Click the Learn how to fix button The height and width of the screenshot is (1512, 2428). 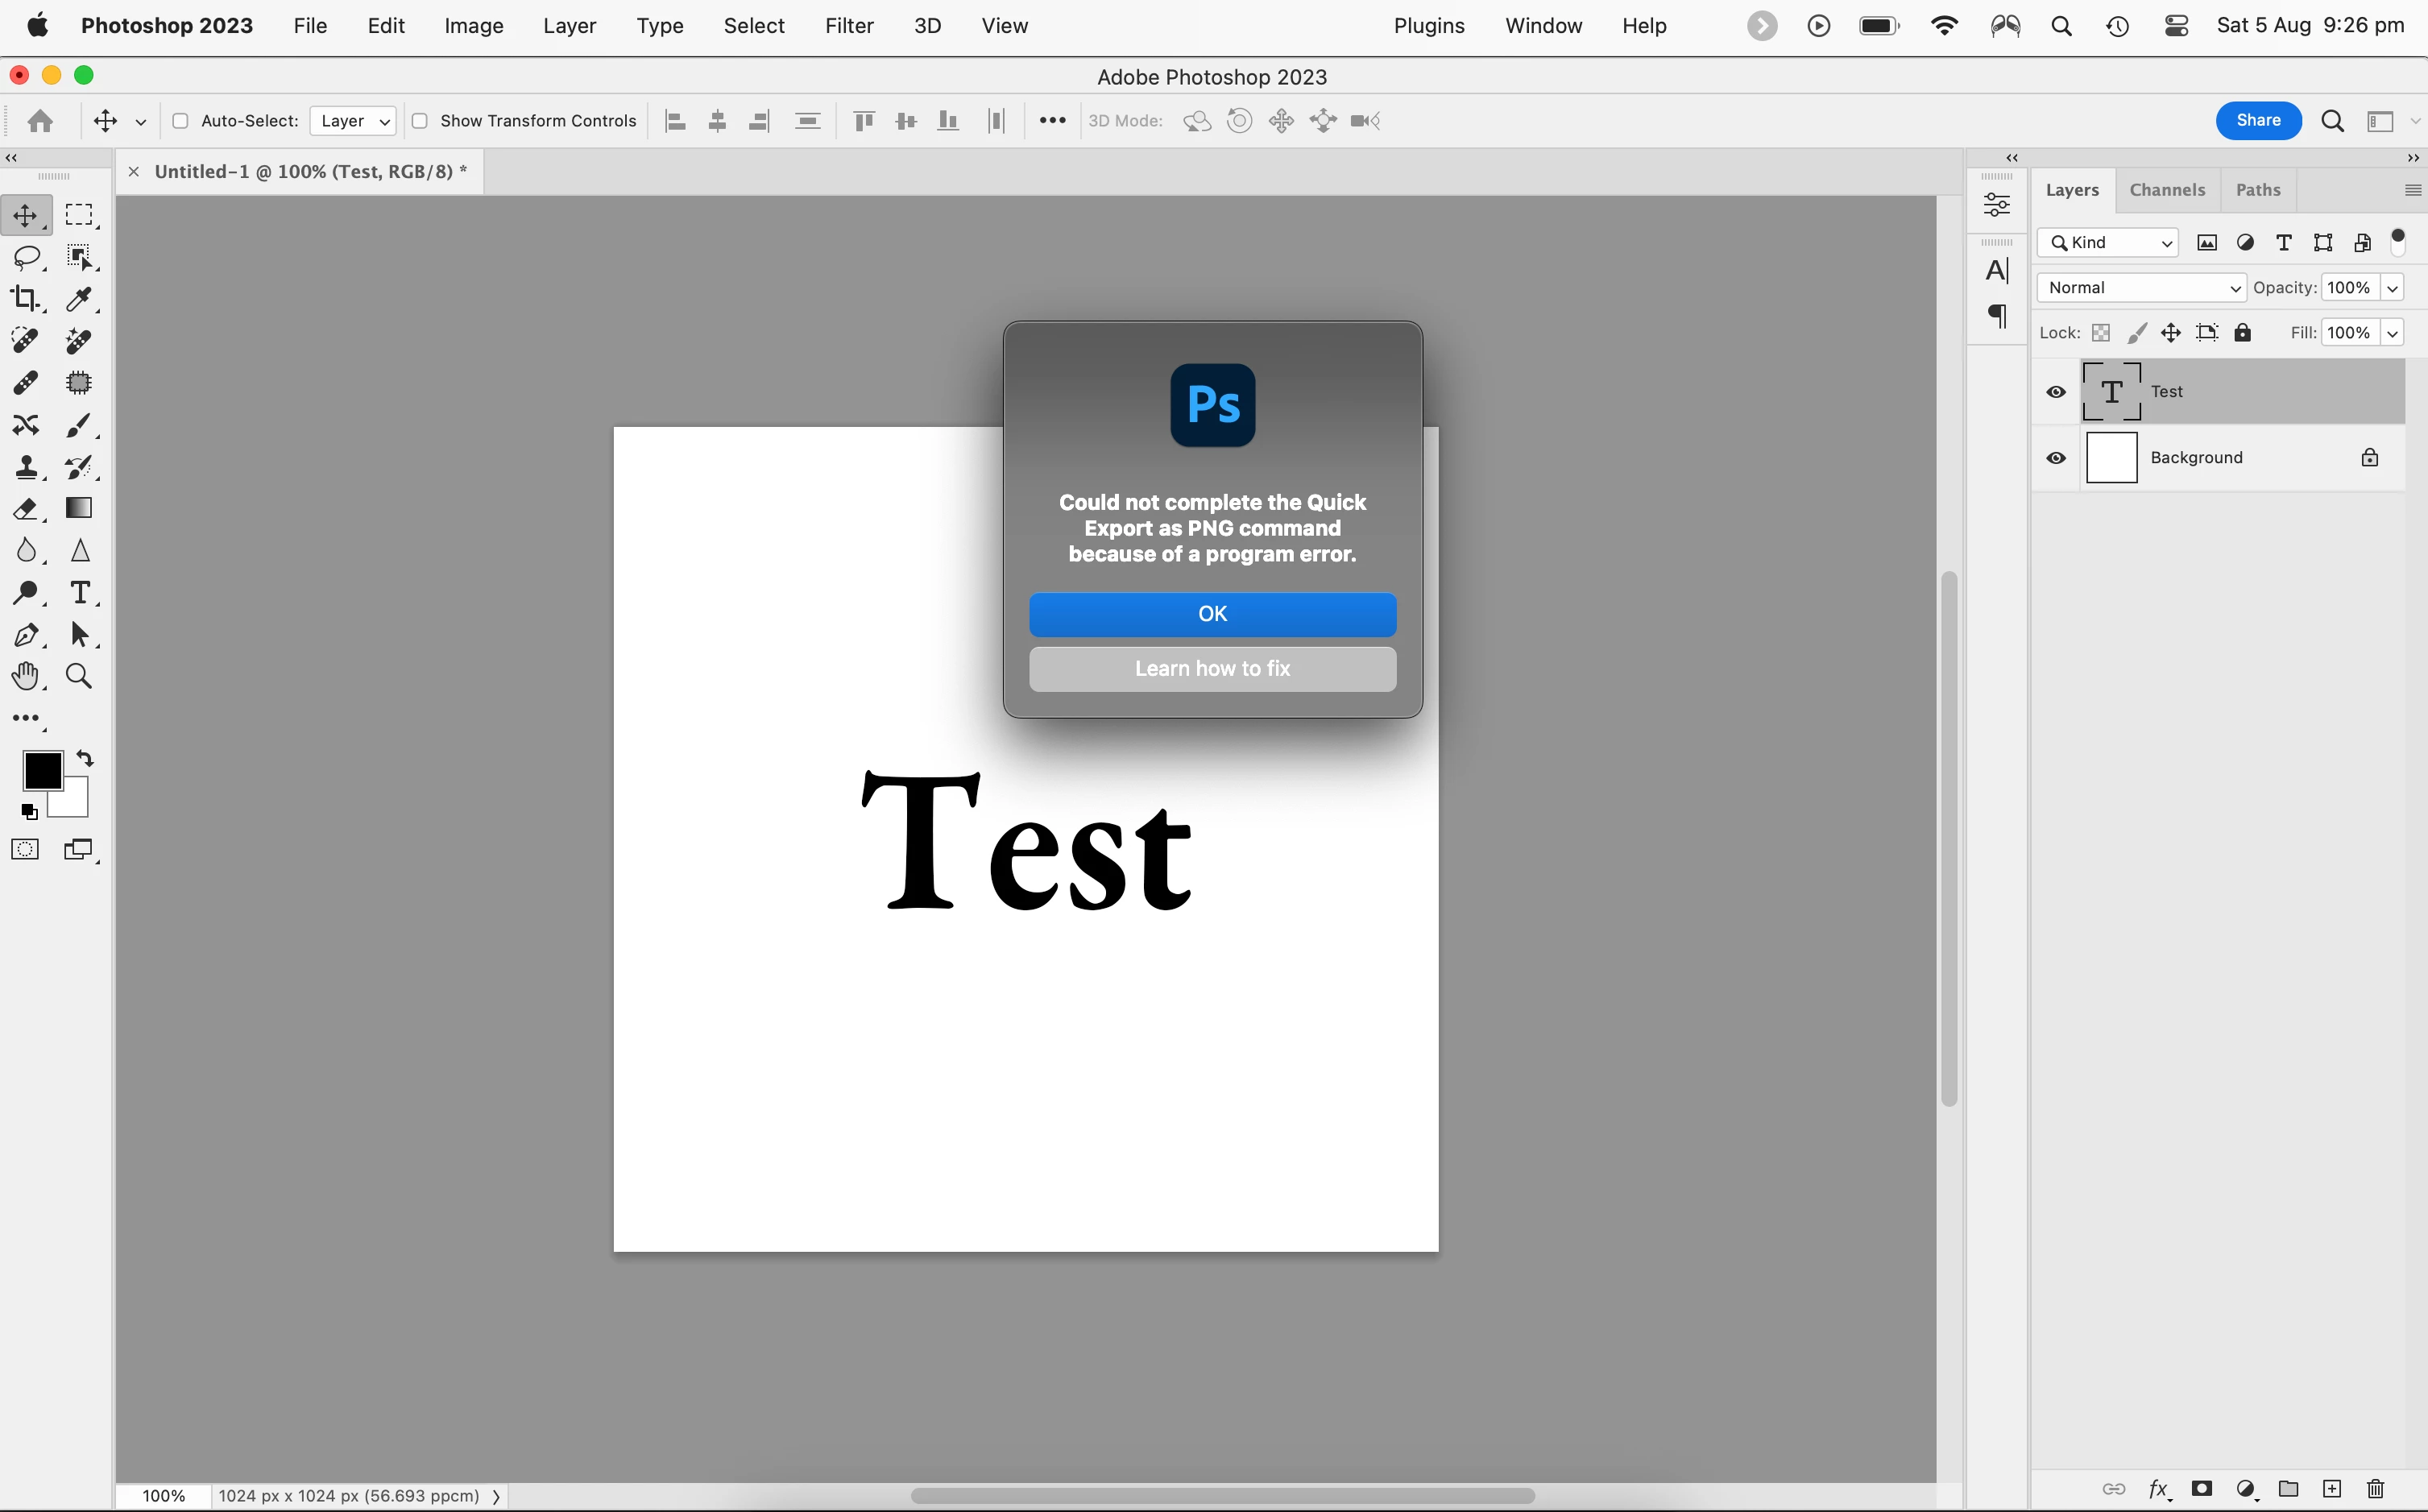[x=1212, y=669]
